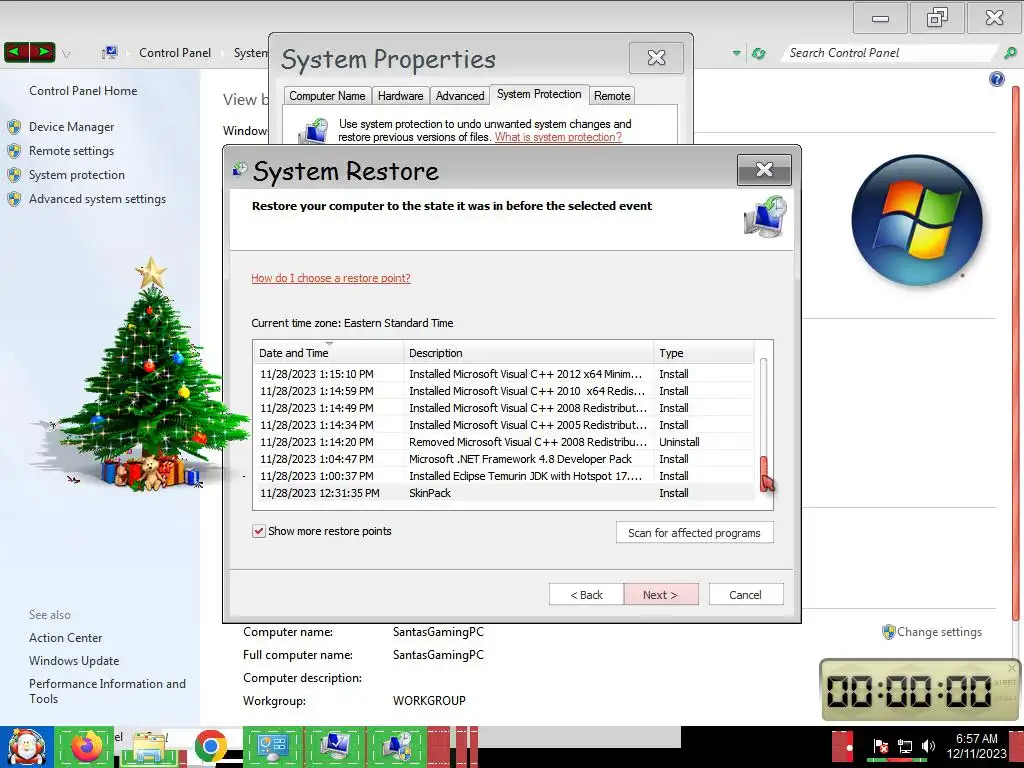Open the Santa Start button
Viewport: 1024px width, 768px height.
point(26,748)
